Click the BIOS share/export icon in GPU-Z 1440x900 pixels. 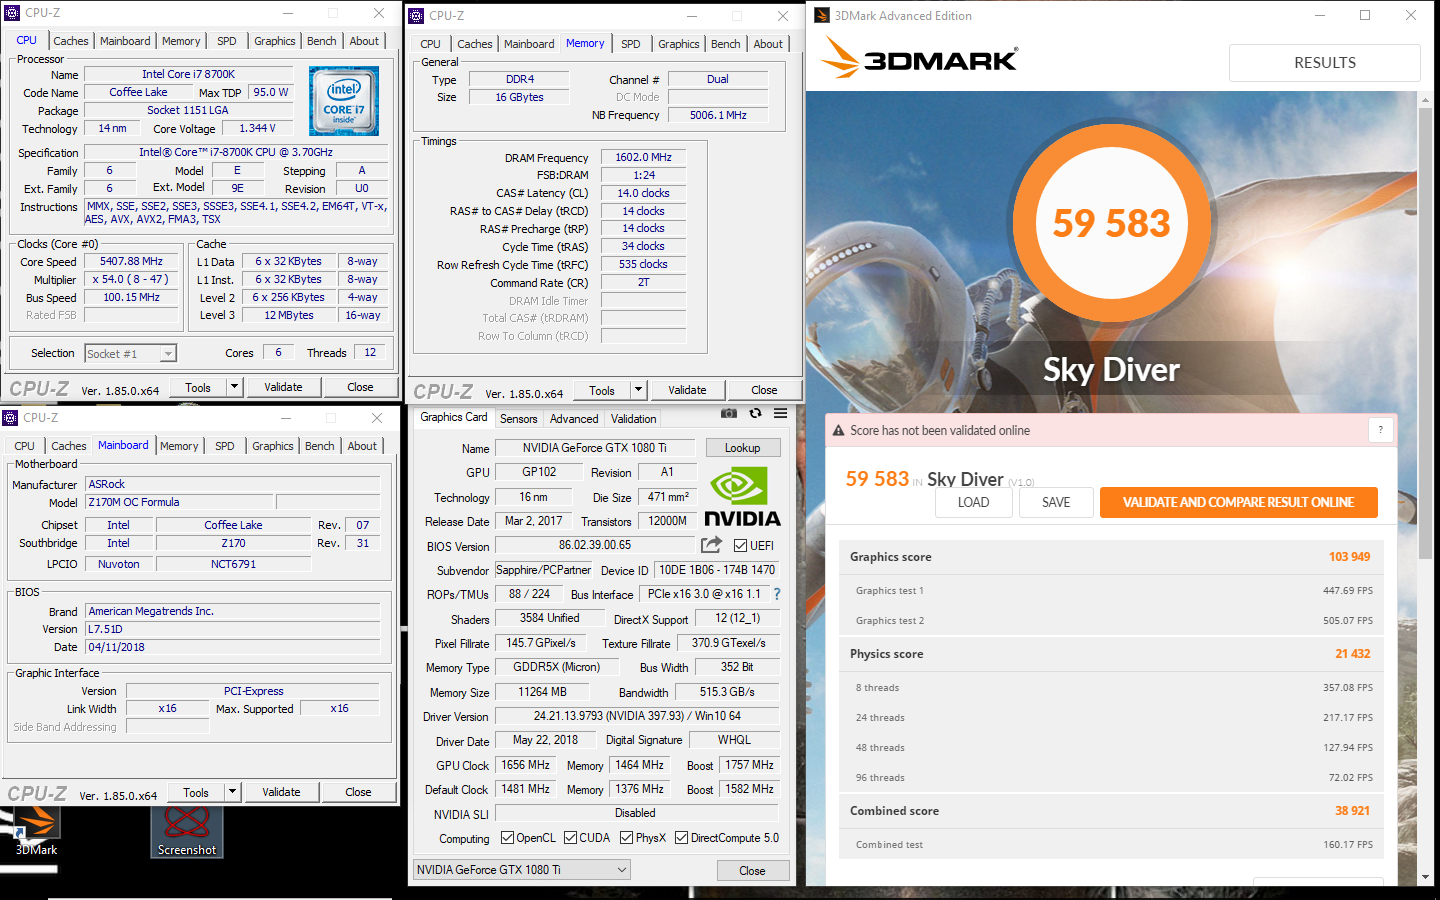coord(711,545)
